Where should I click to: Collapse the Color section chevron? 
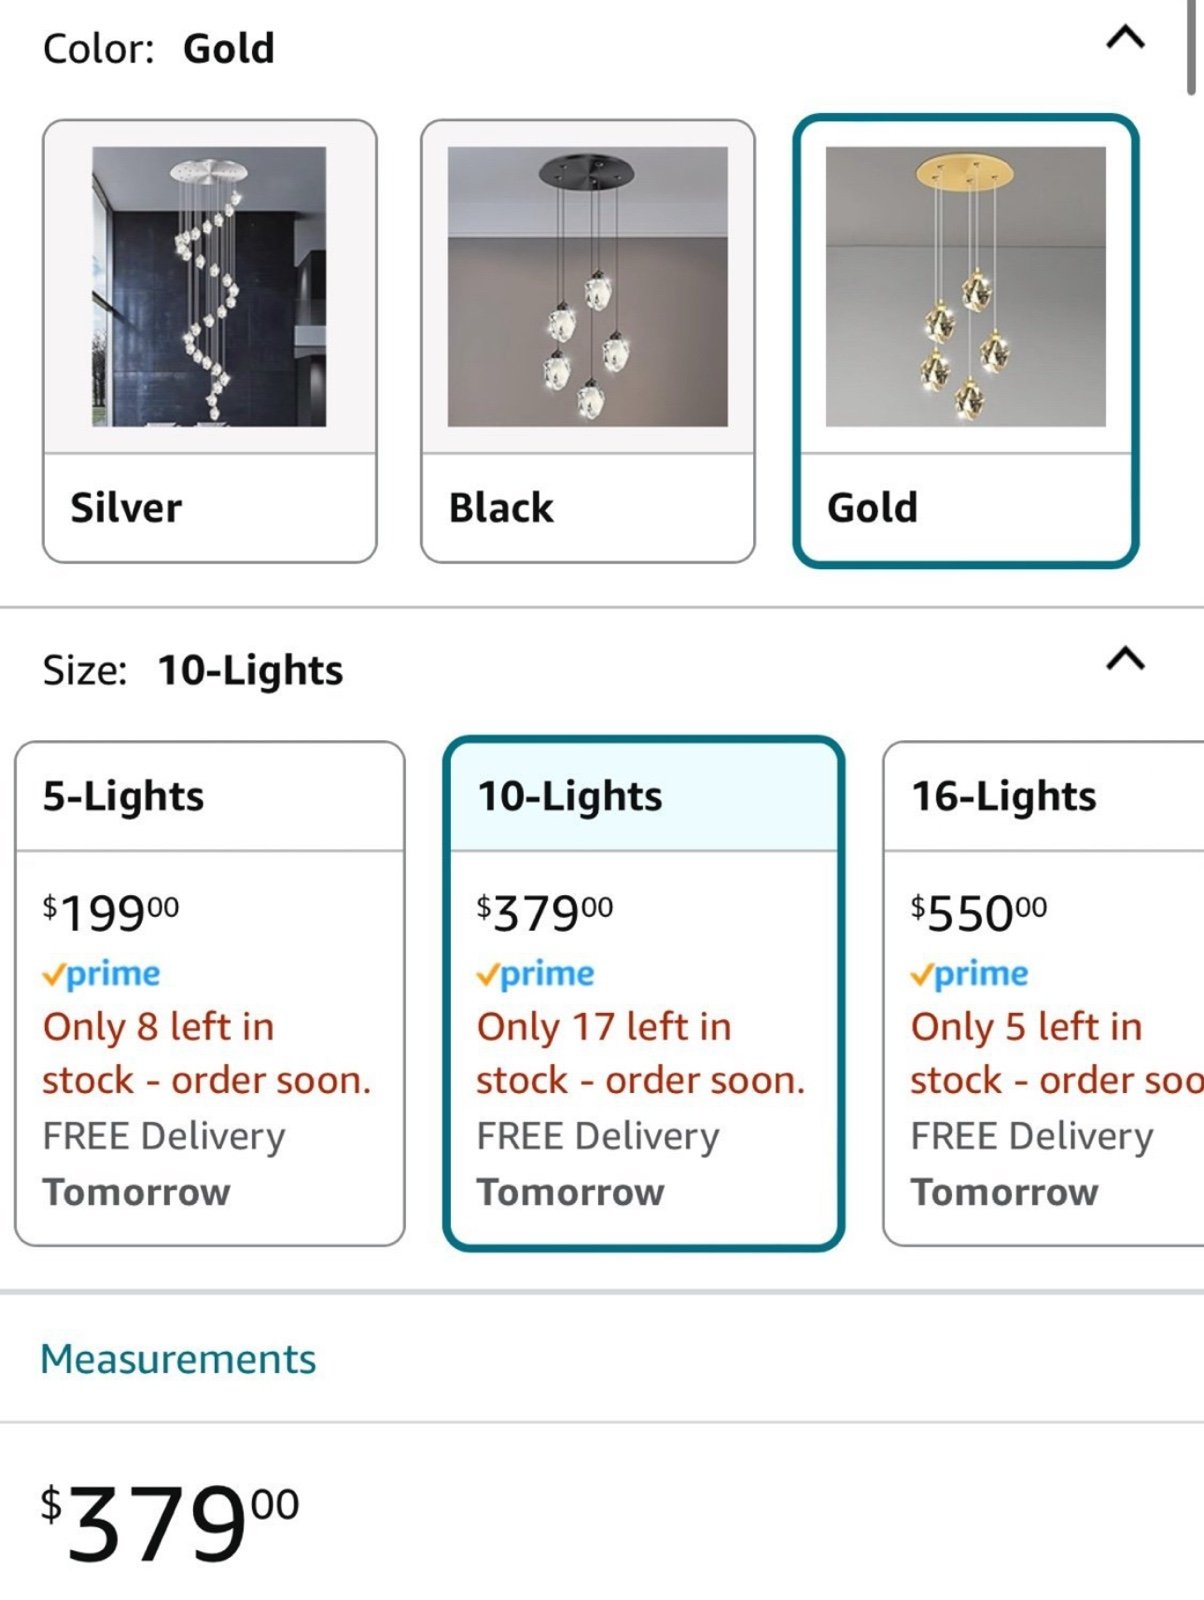[1125, 38]
